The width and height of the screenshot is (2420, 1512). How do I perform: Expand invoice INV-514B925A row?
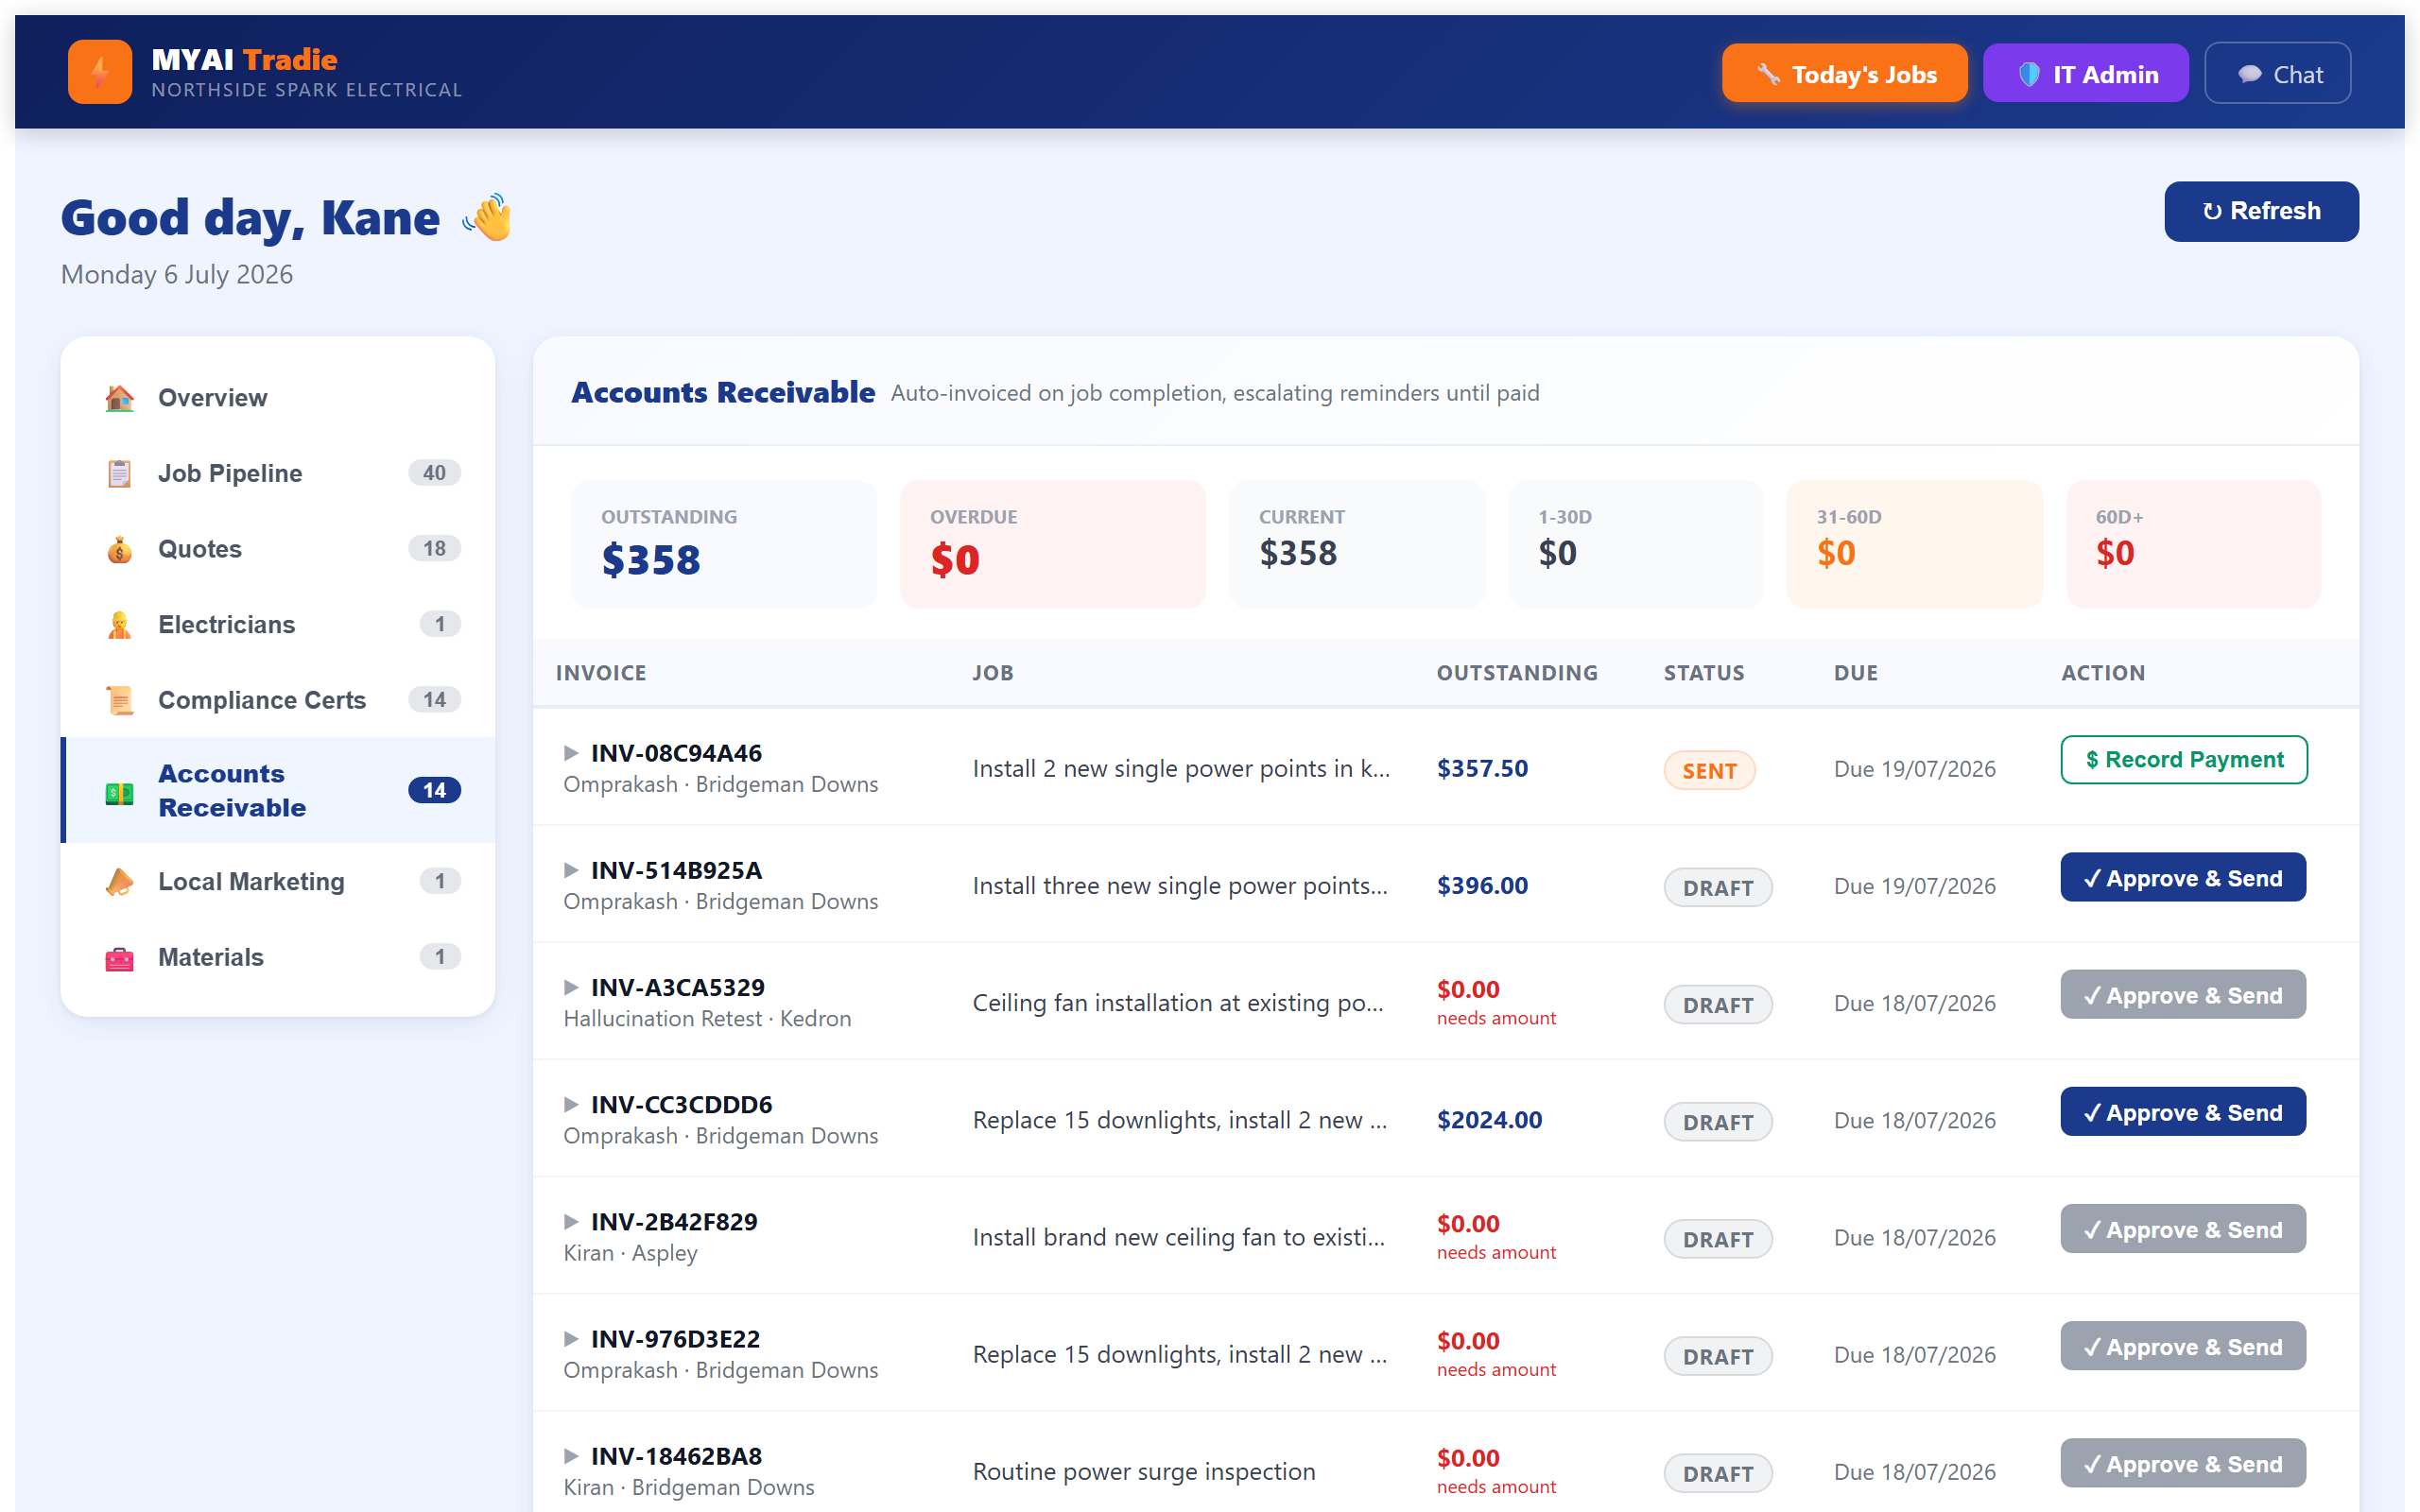[x=571, y=870]
